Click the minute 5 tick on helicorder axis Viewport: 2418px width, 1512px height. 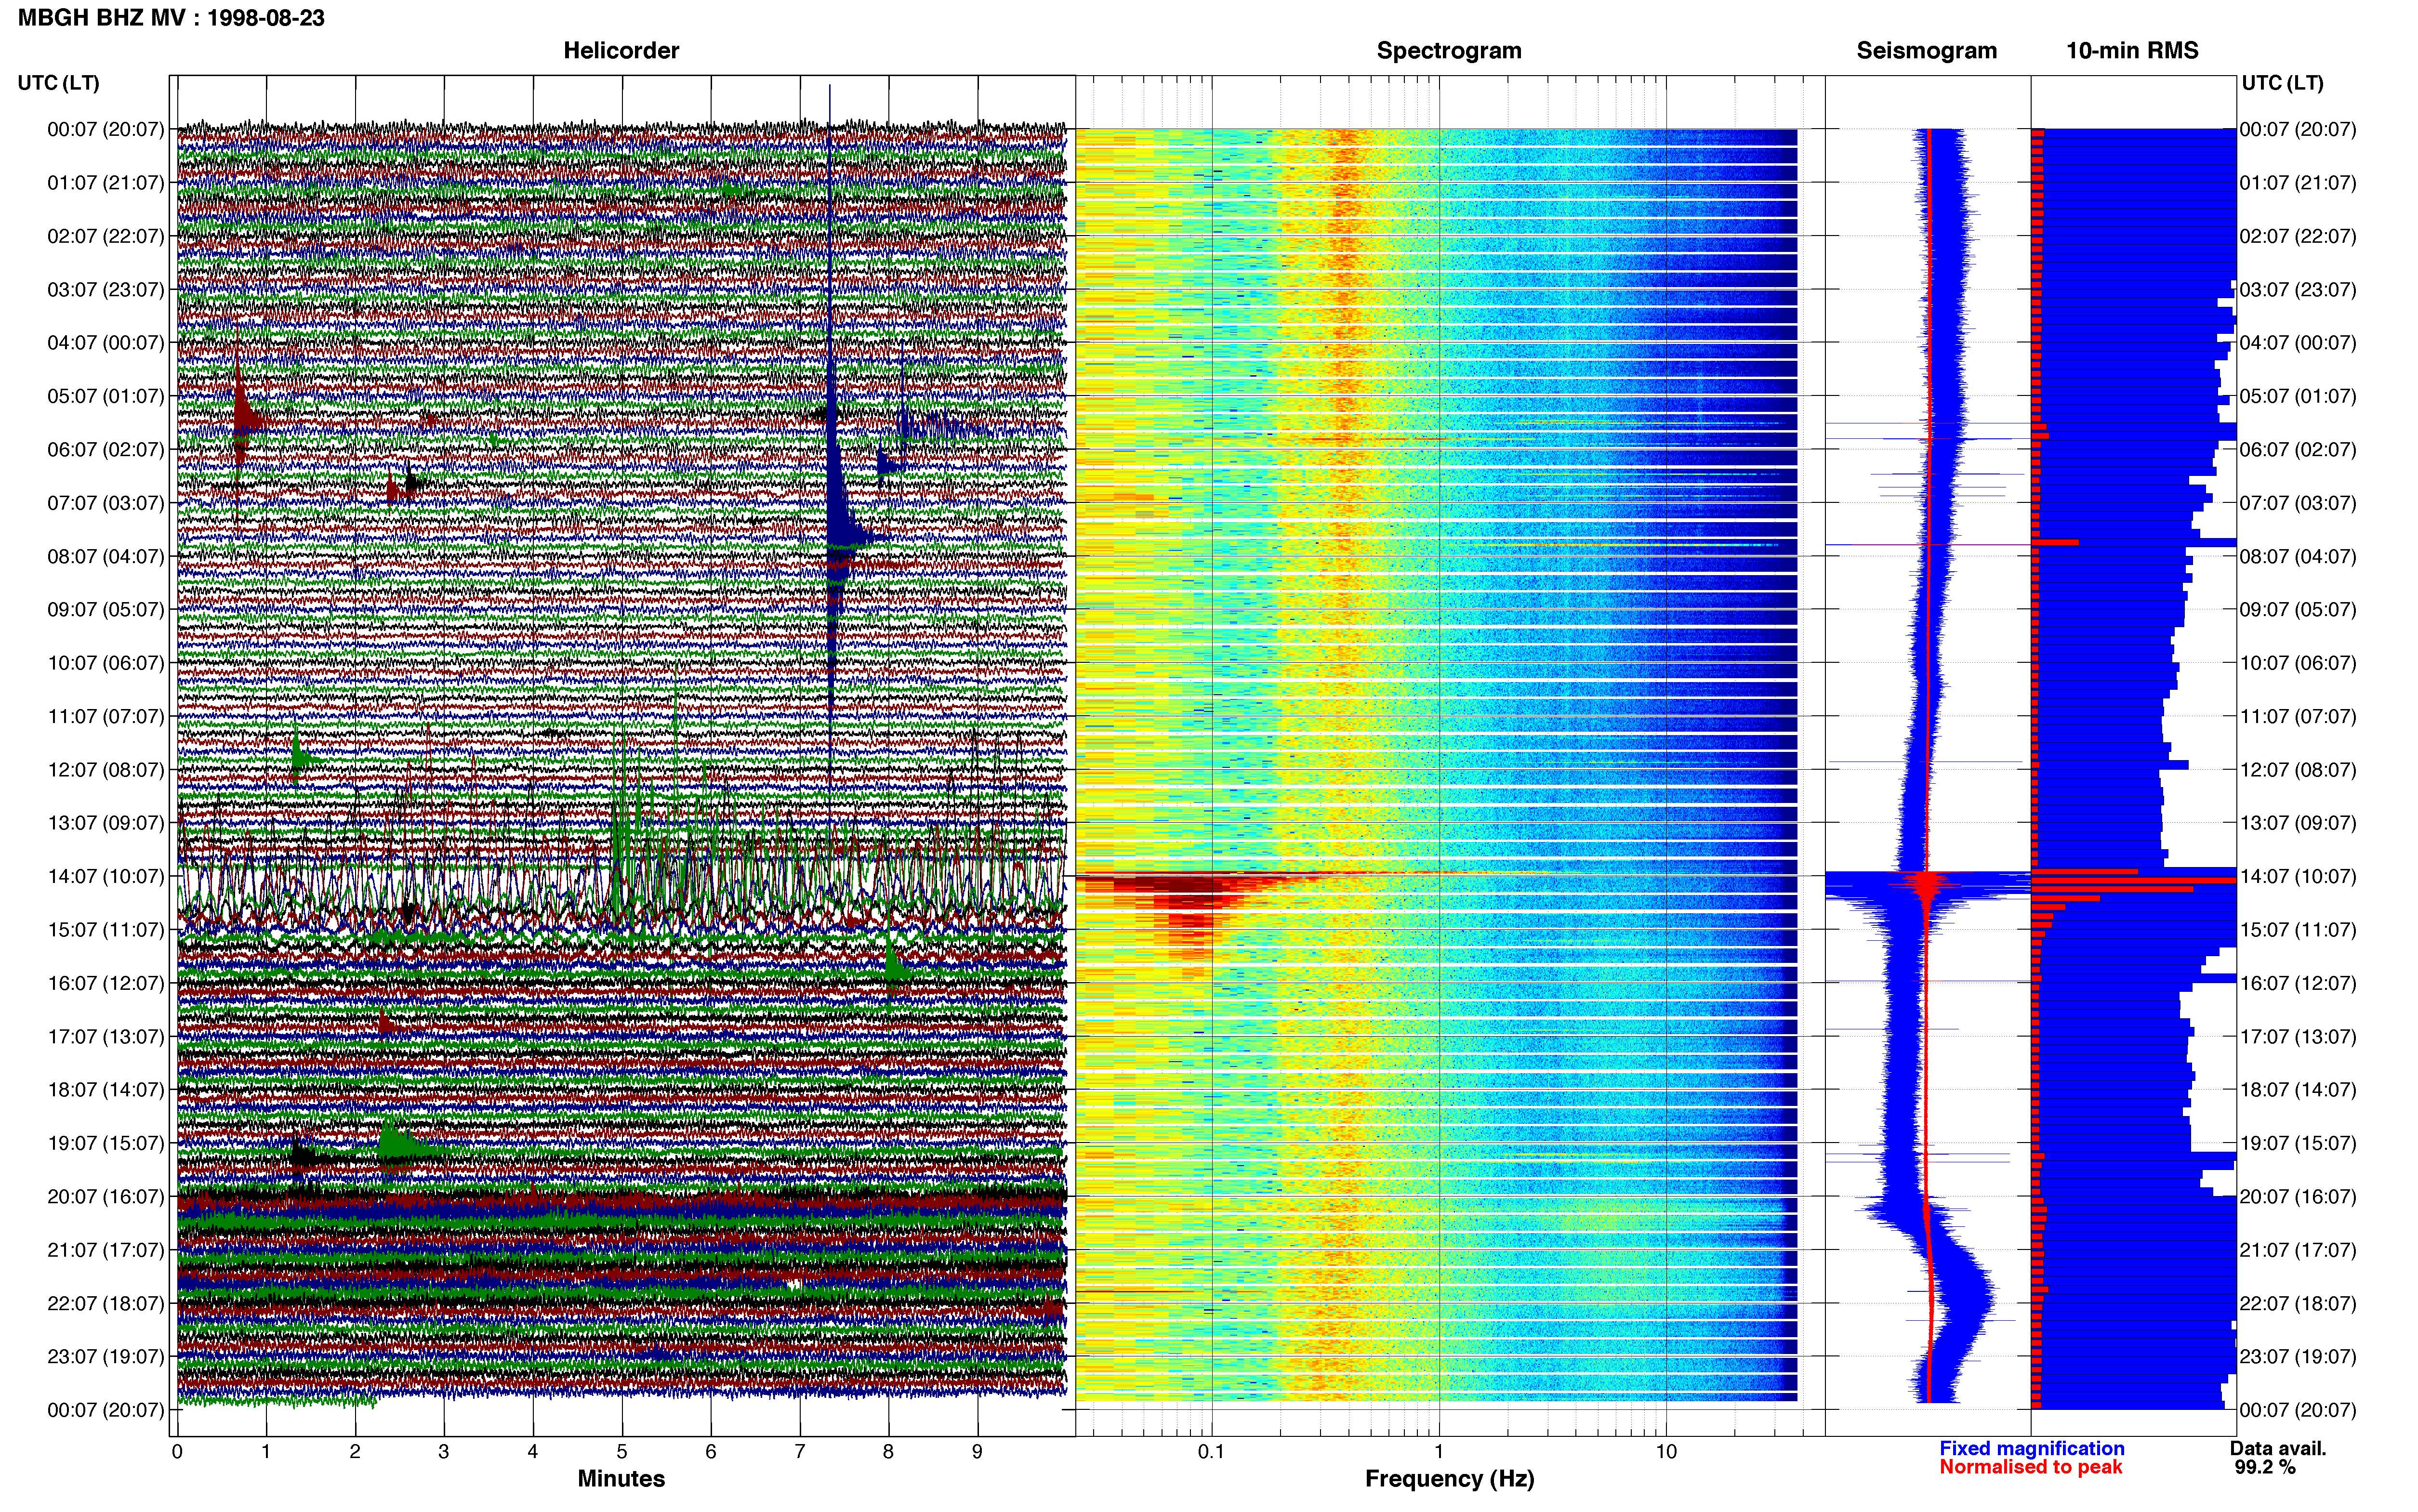click(x=622, y=1452)
